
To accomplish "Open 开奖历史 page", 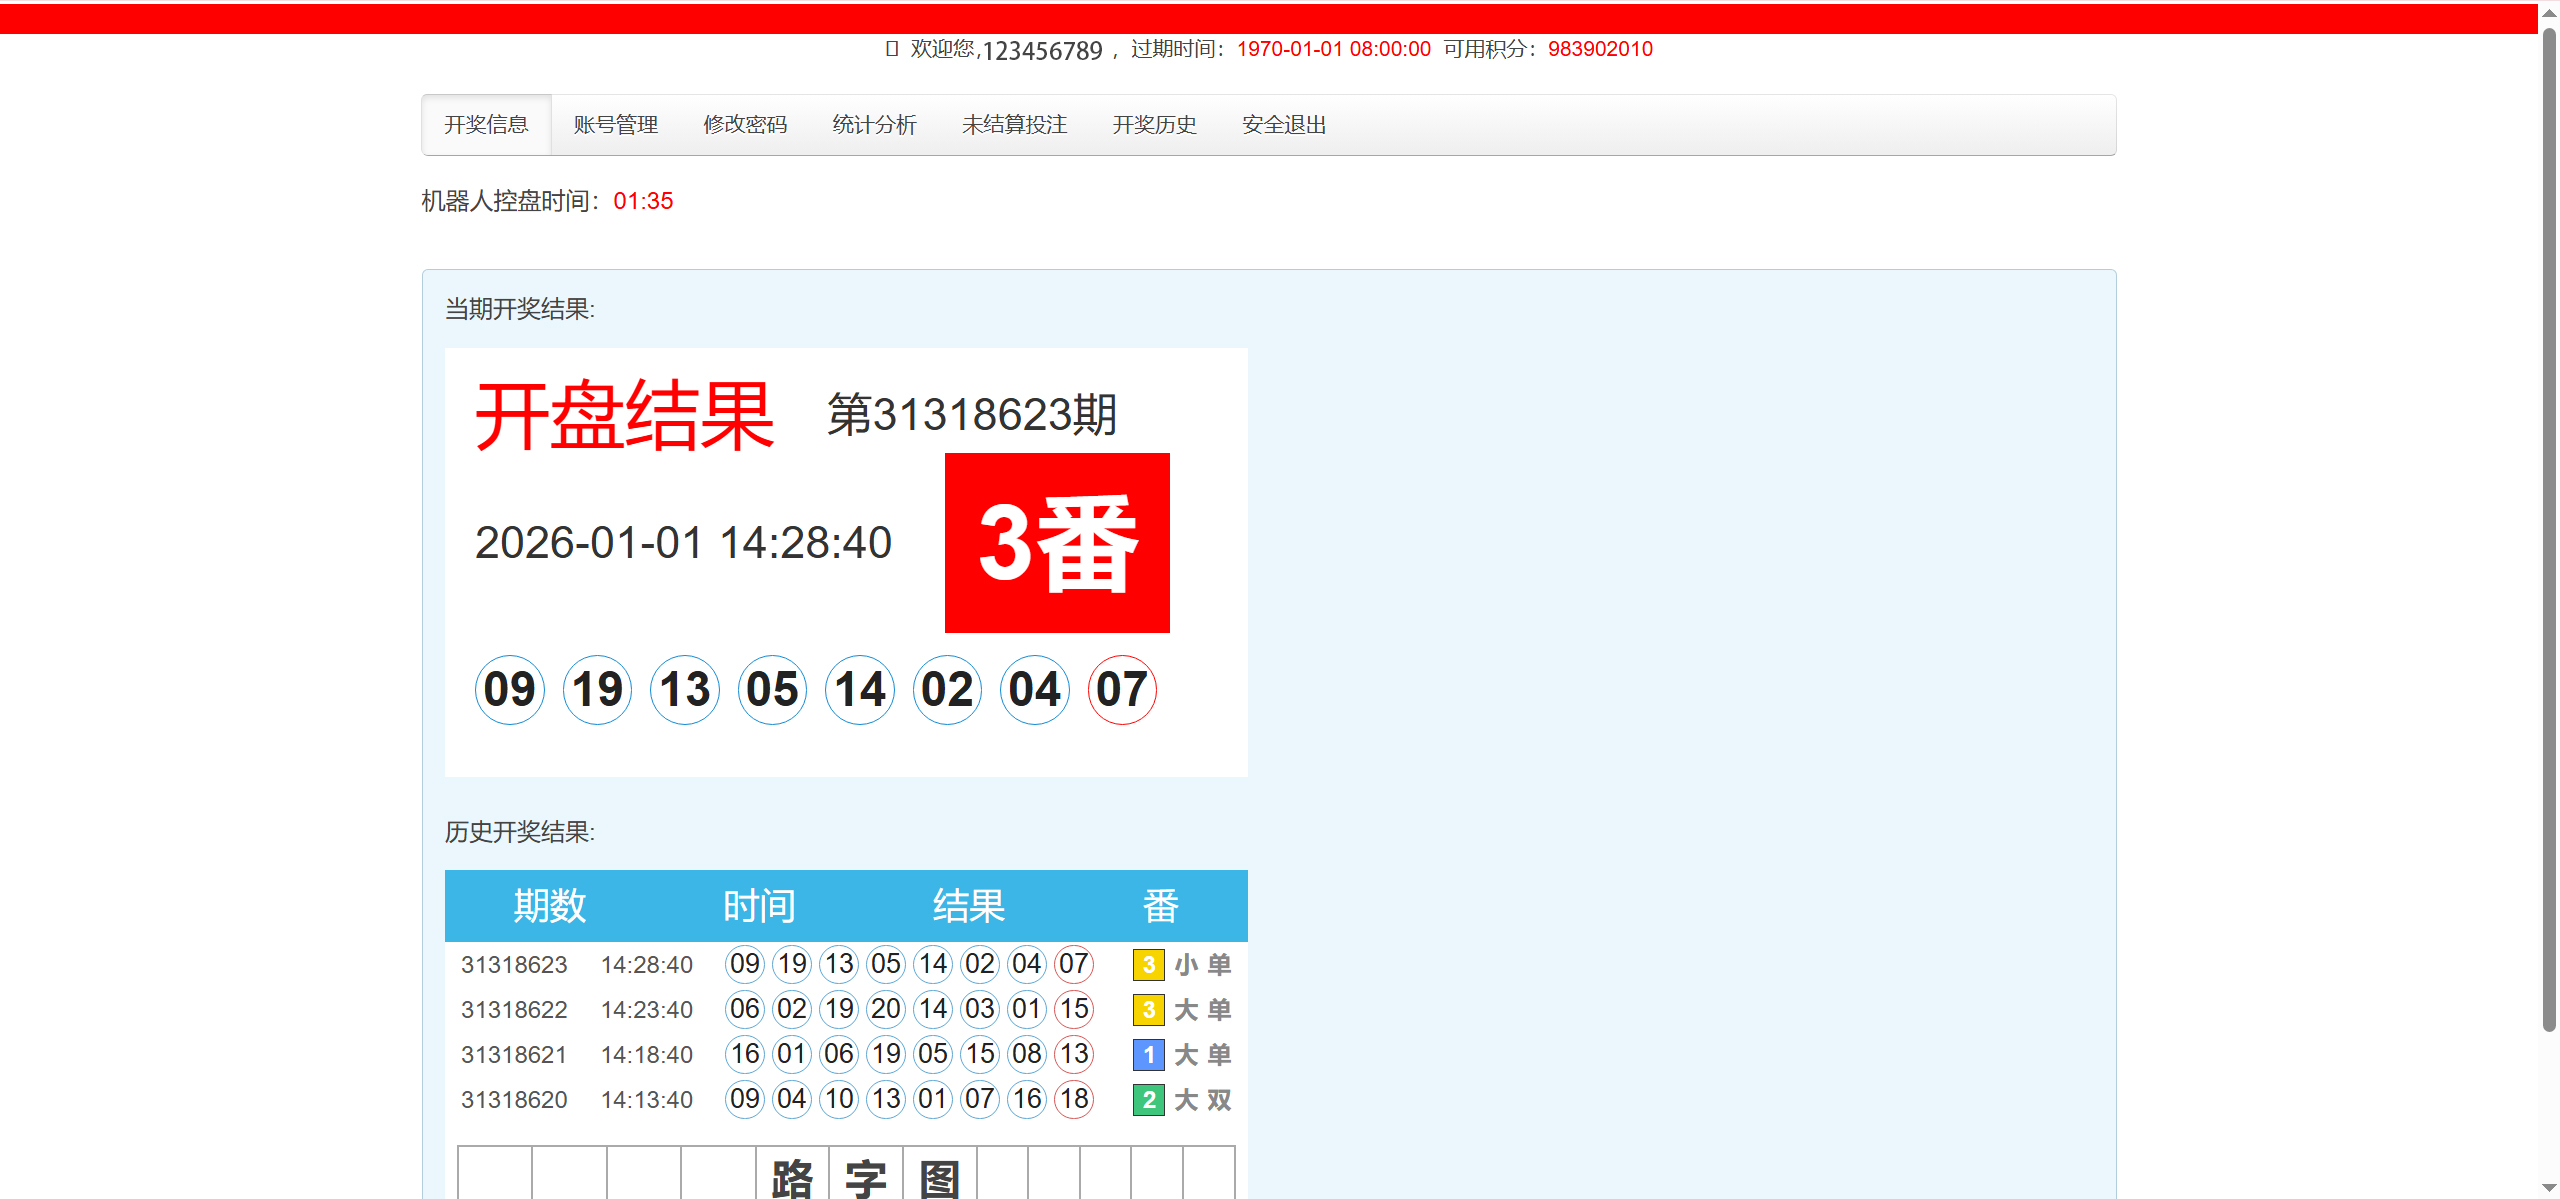I will click(1154, 125).
